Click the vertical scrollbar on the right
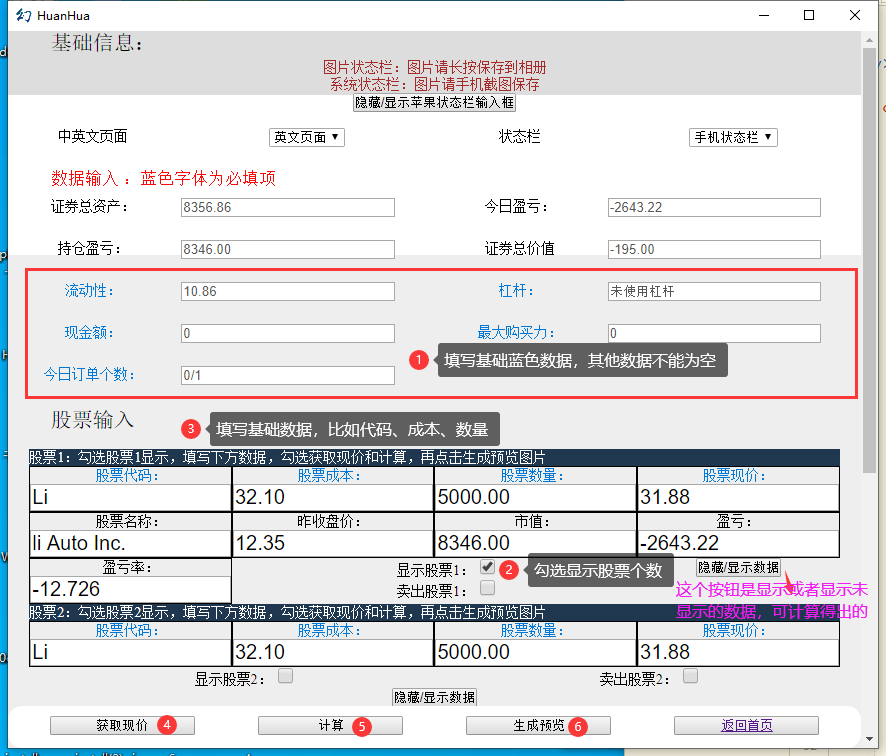 869,300
